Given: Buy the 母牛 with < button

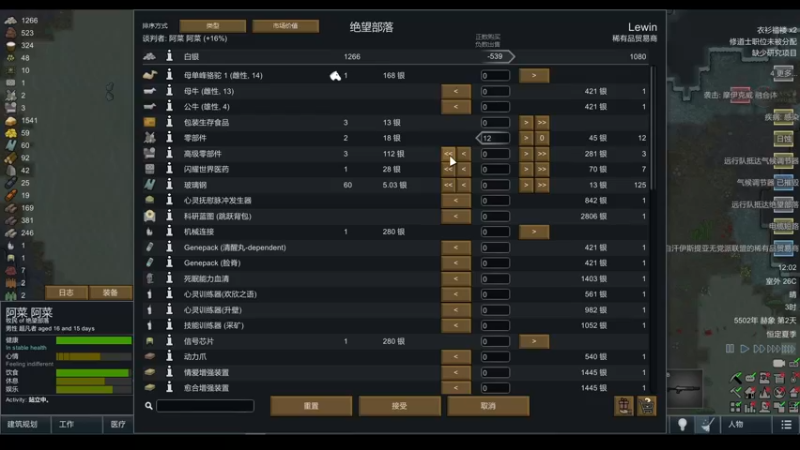Looking at the screenshot, I should click(456, 91).
